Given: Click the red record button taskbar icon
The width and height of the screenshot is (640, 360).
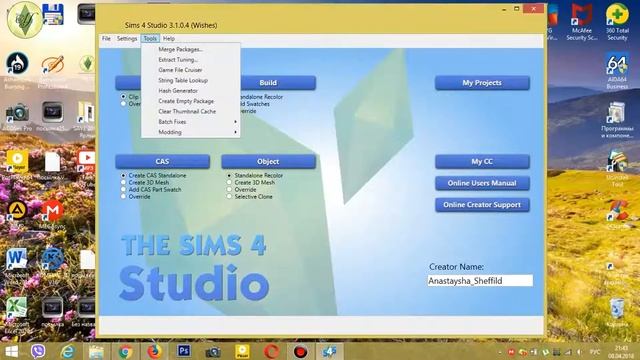Looking at the screenshot, I should click(300, 351).
